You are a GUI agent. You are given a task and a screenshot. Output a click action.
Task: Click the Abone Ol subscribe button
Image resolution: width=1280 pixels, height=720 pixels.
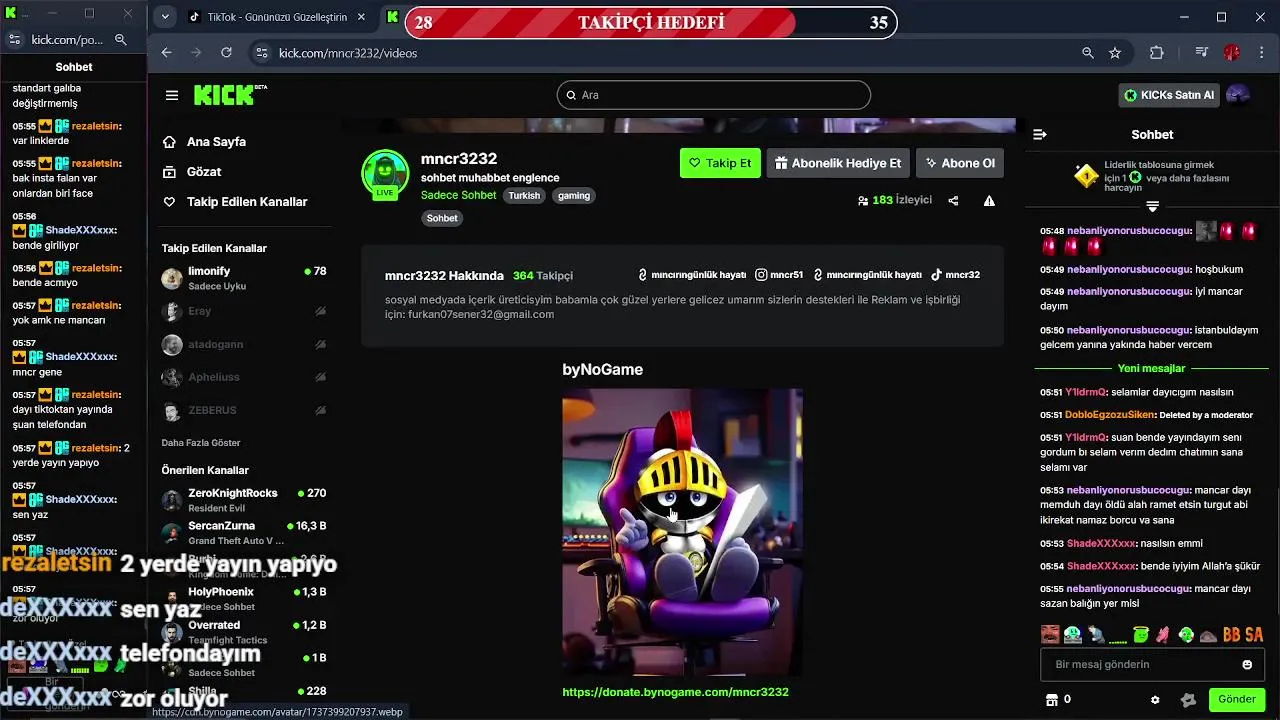960,163
